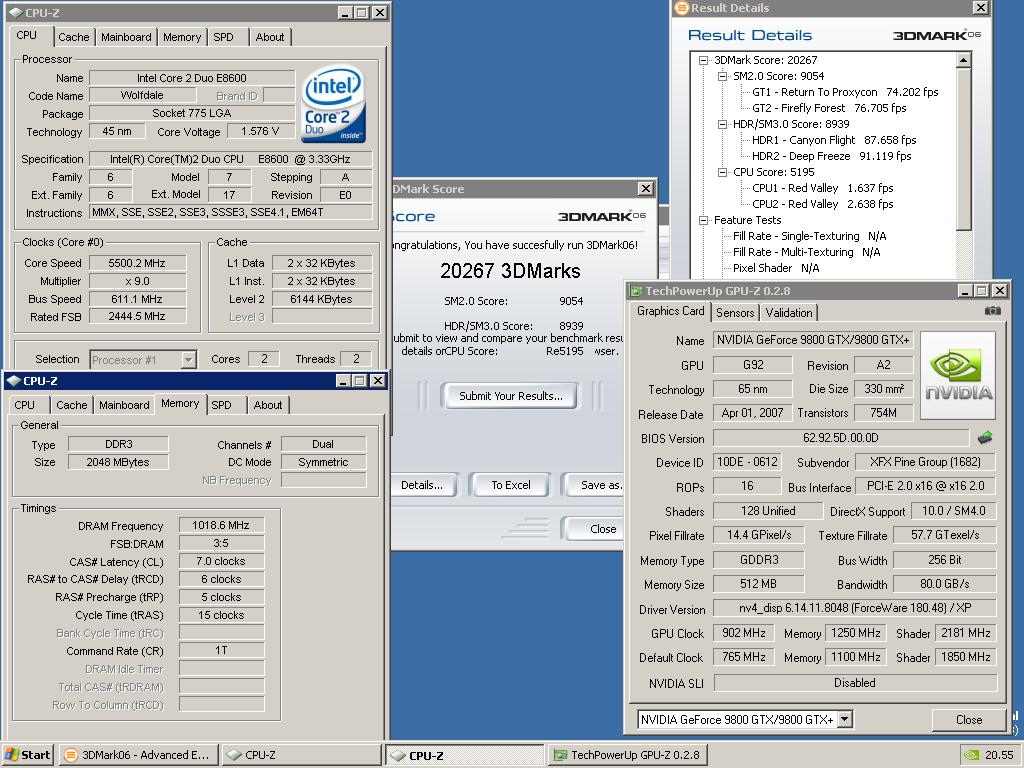Image resolution: width=1024 pixels, height=768 pixels.
Task: Open the Validation tab in GPU-Z
Action: [789, 313]
